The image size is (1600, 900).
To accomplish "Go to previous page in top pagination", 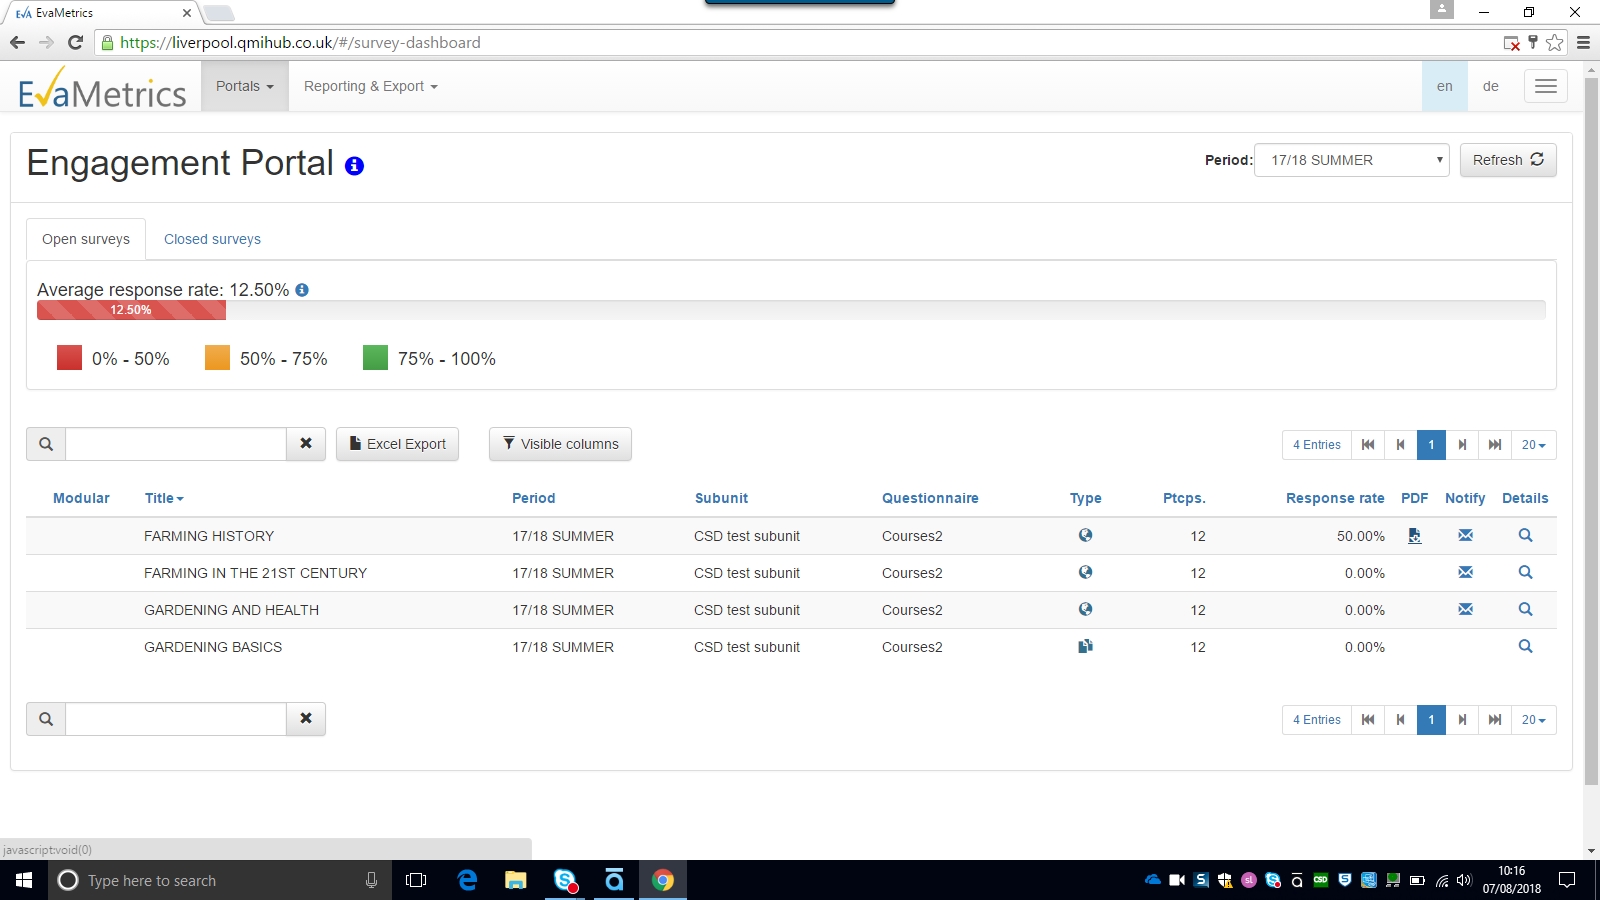I will (x=1401, y=445).
